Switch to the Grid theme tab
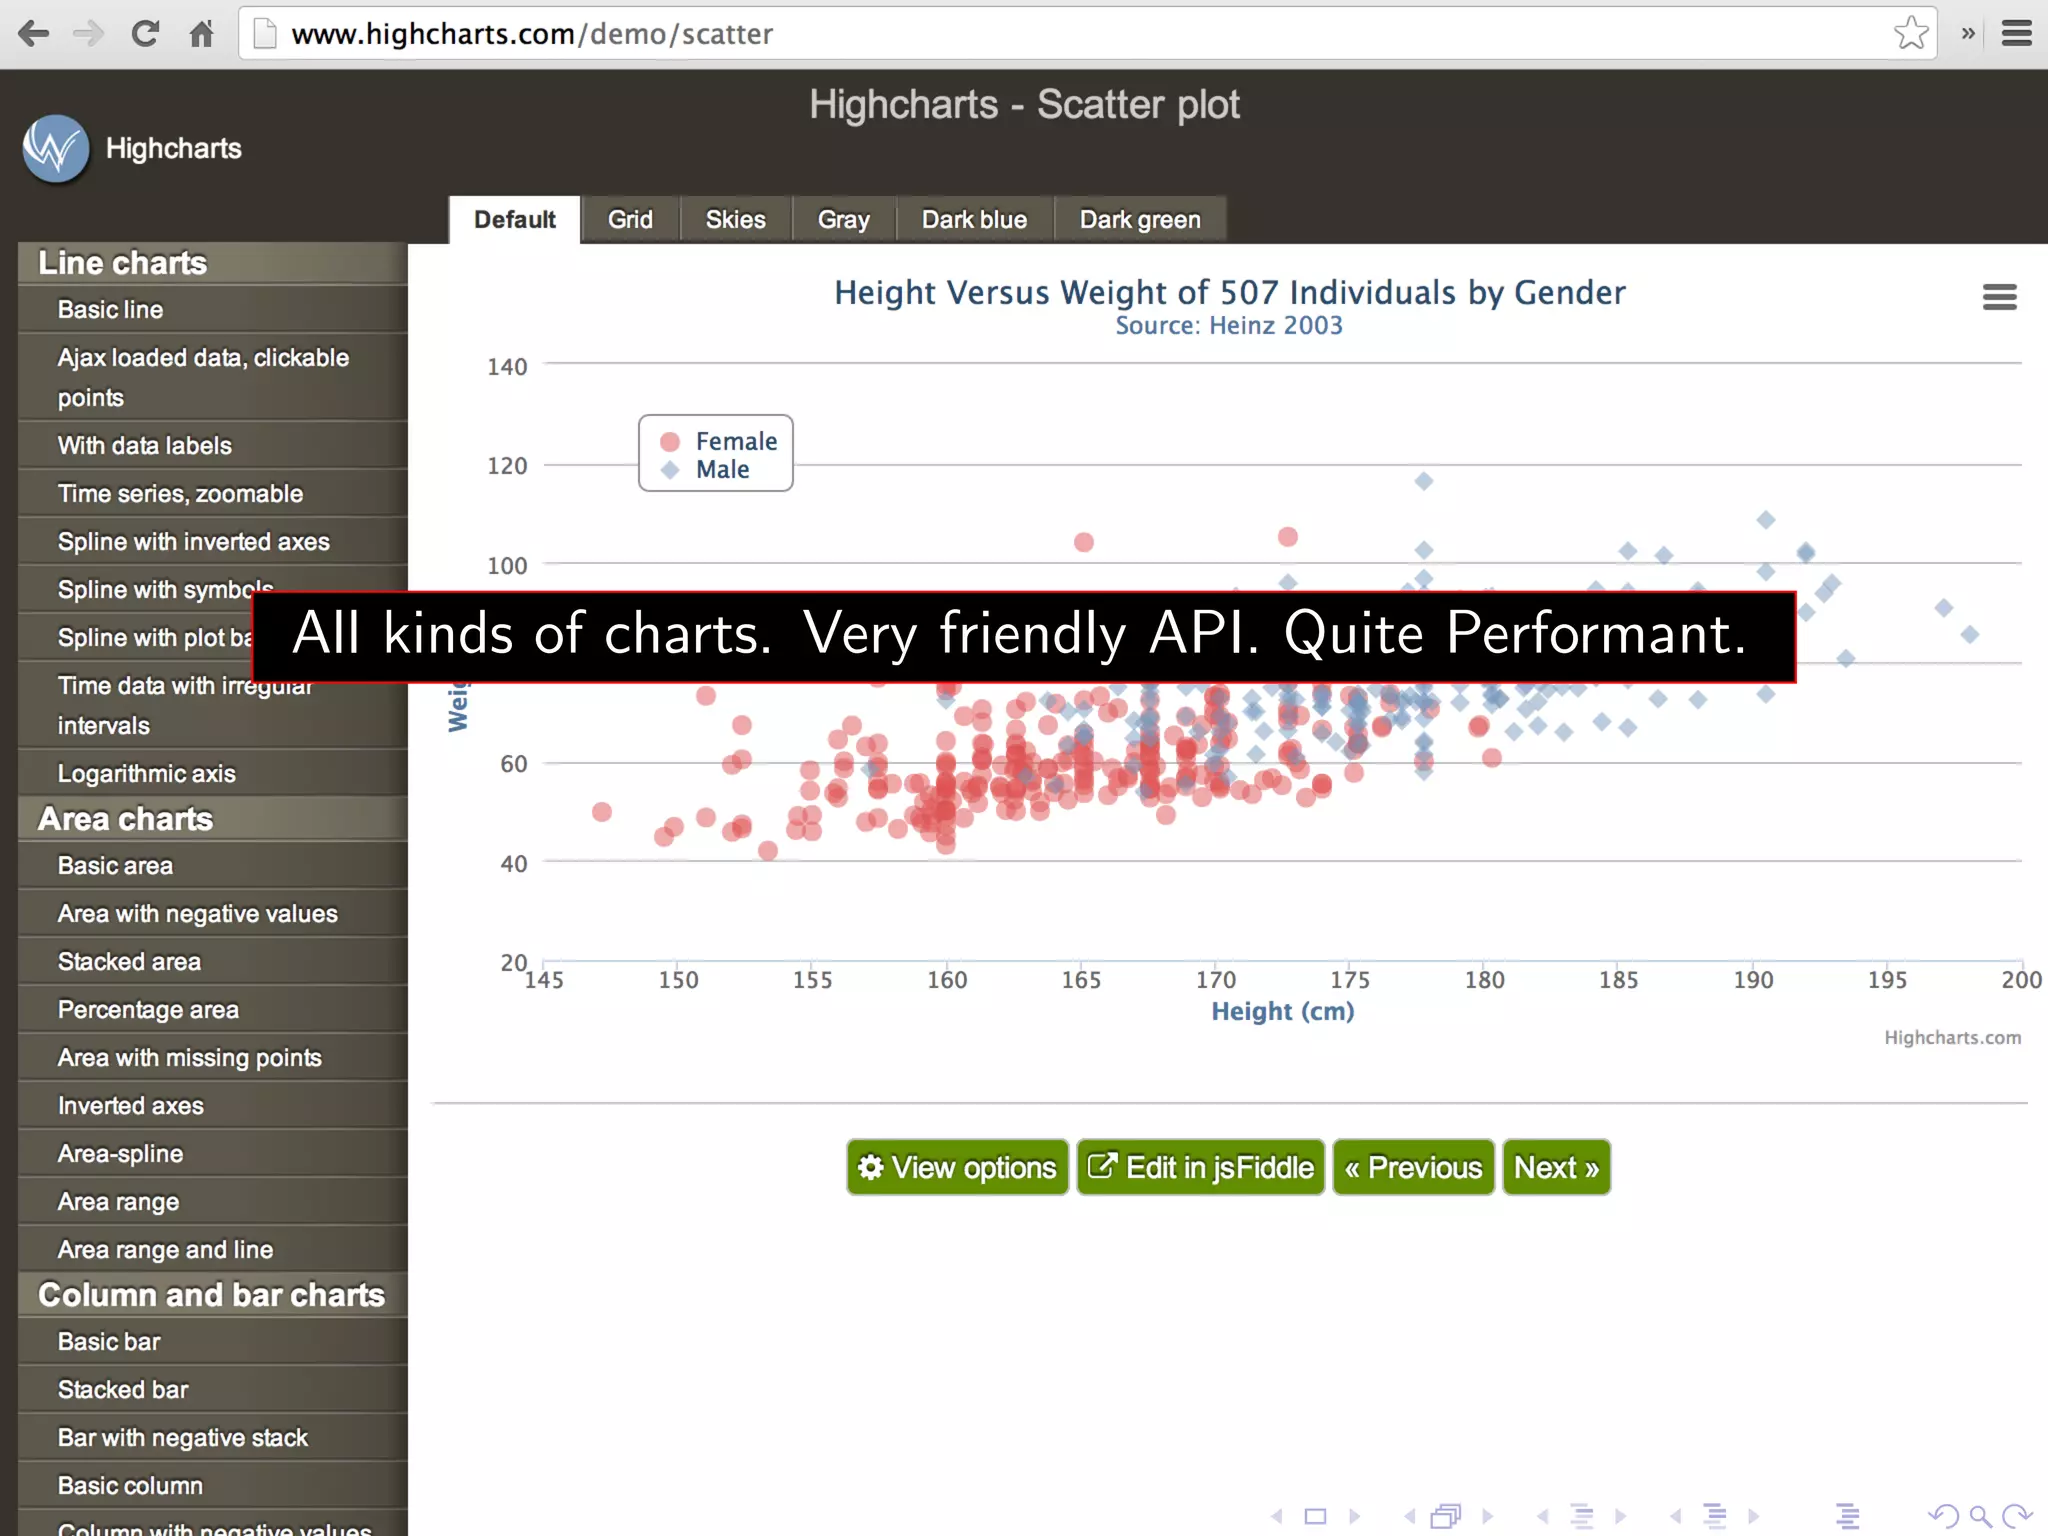This screenshot has height=1536, width=2048. pos(630,219)
